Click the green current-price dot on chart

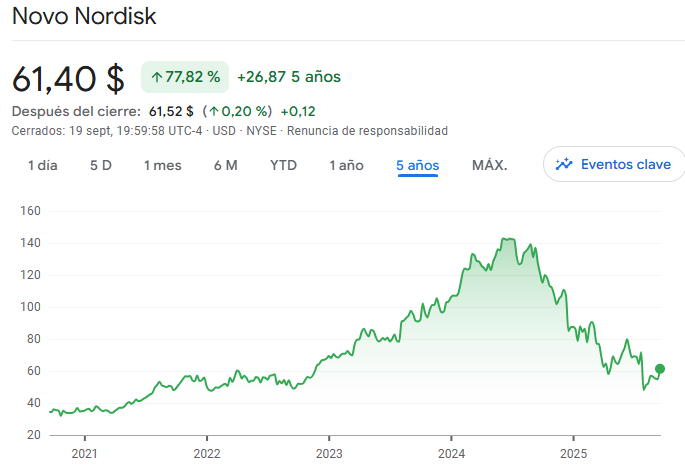coord(660,369)
